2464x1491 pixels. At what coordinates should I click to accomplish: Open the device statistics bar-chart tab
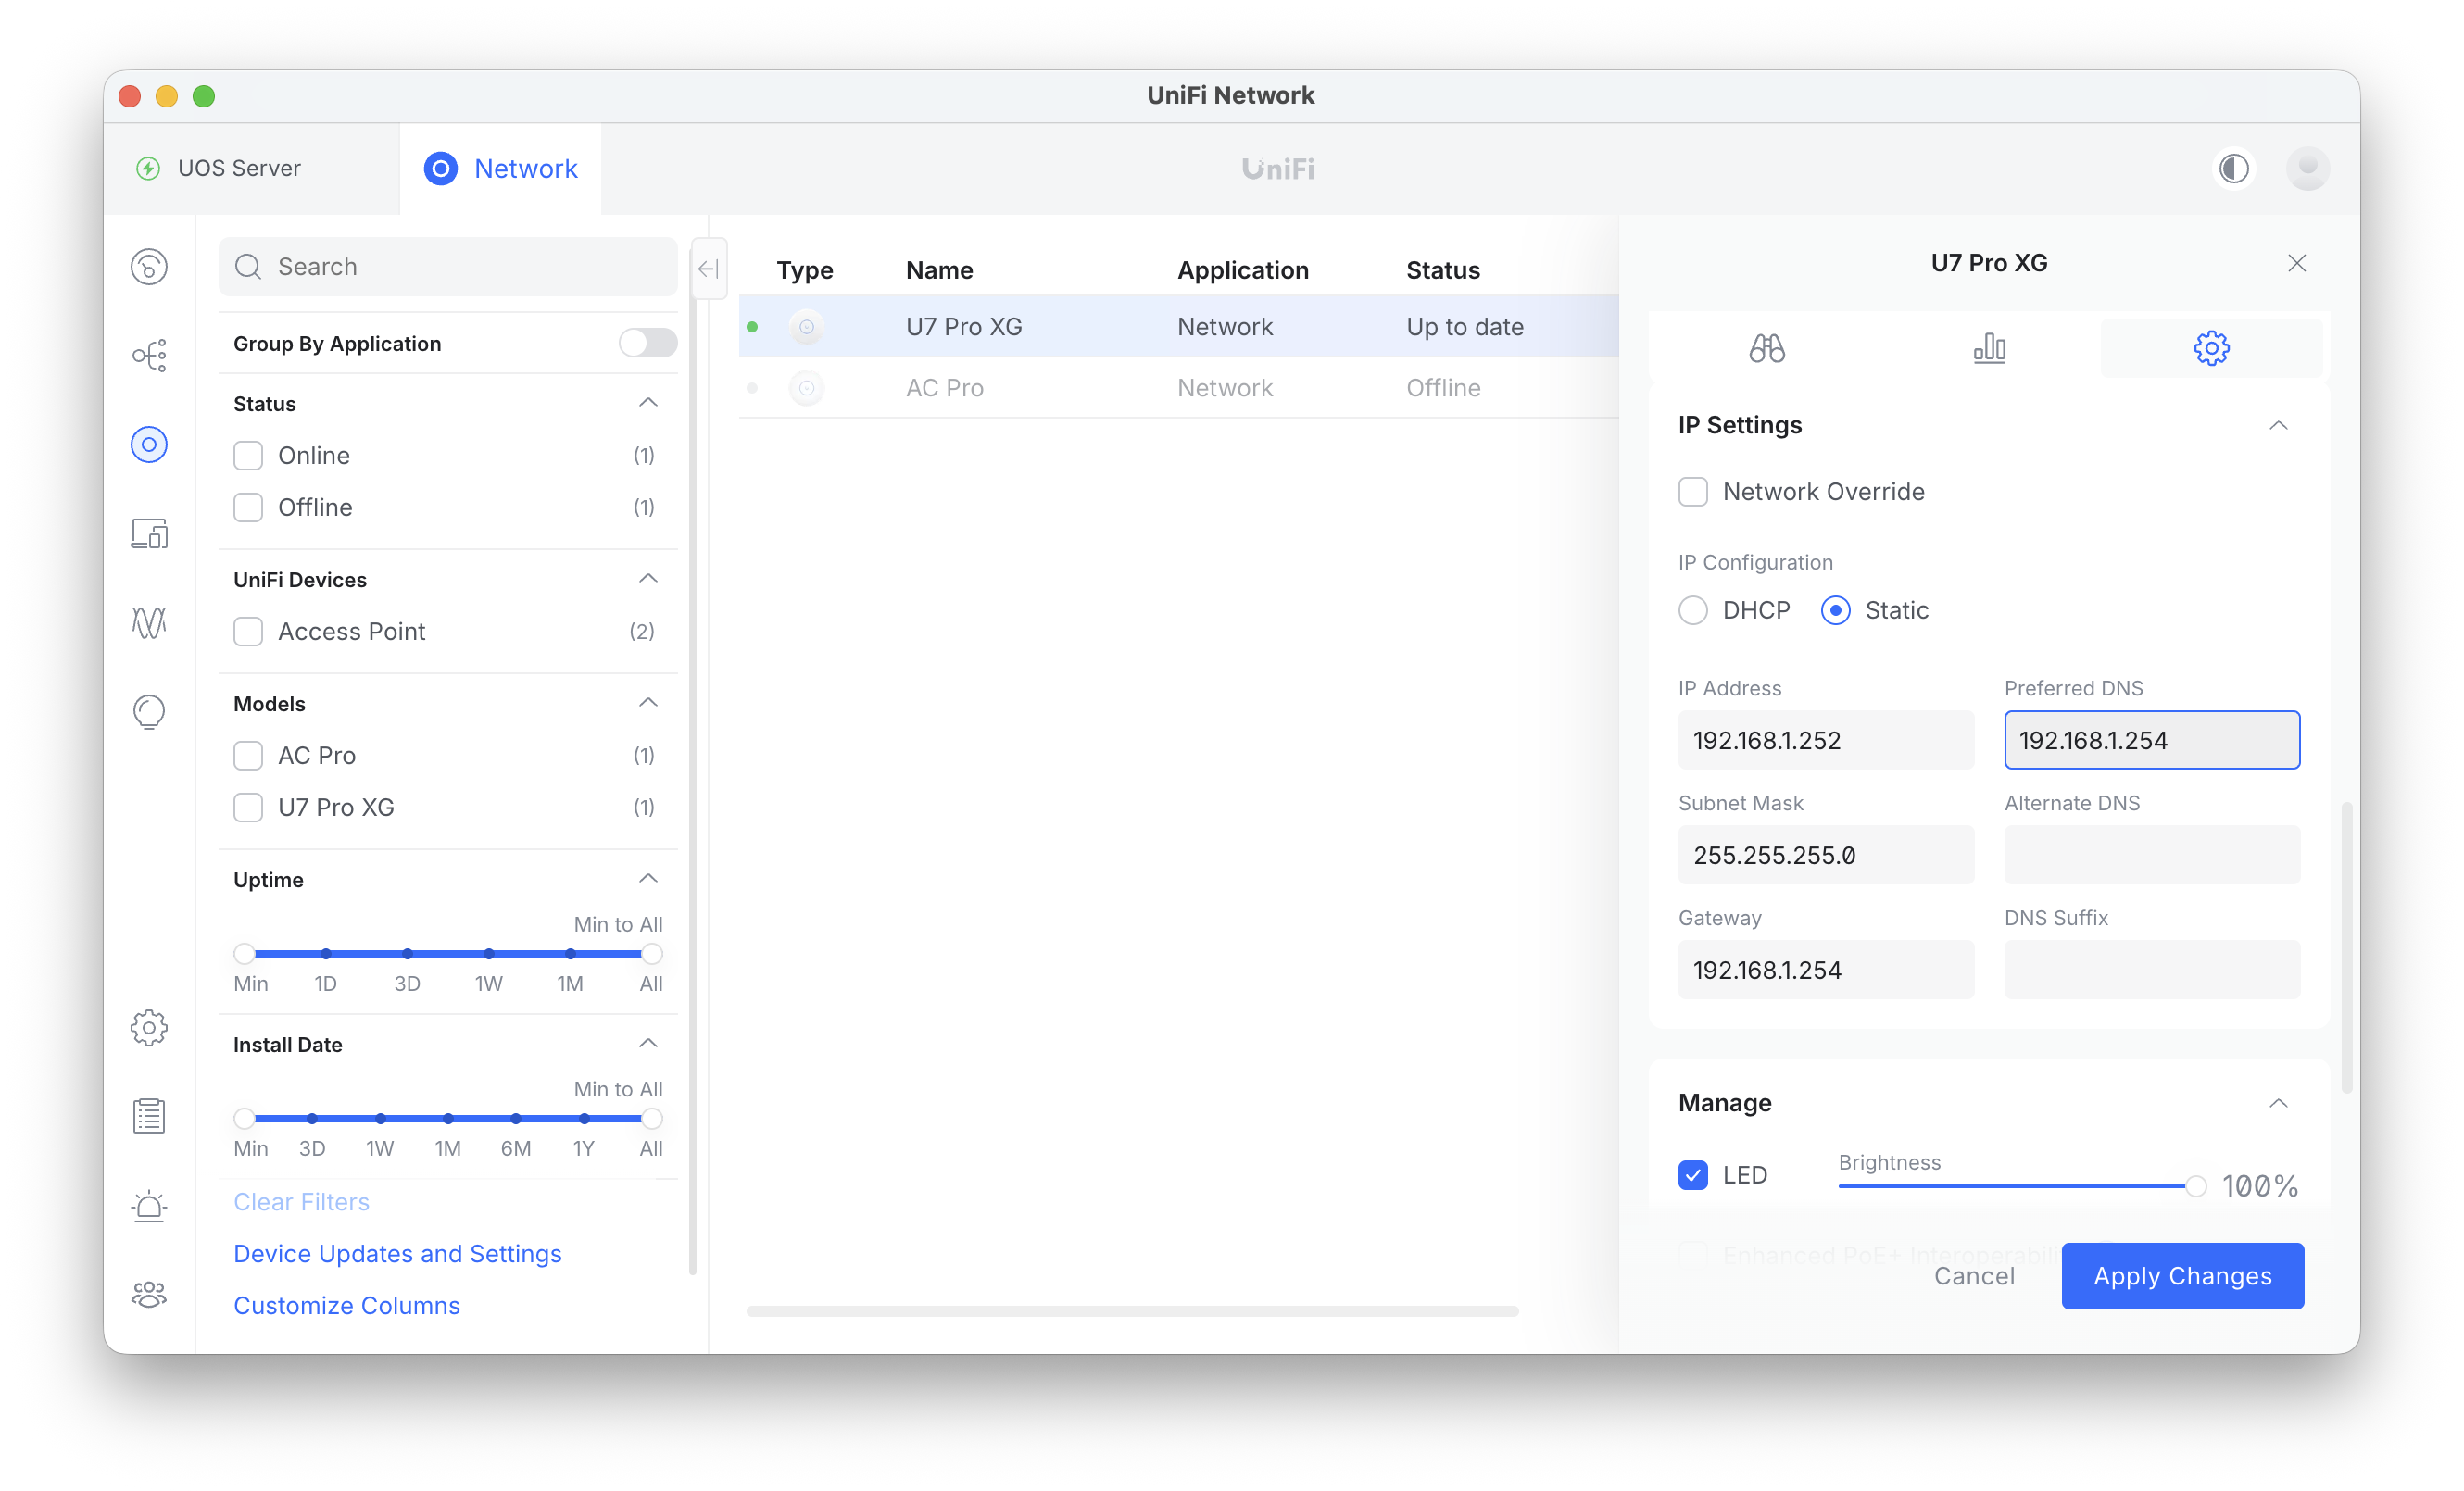point(1988,348)
